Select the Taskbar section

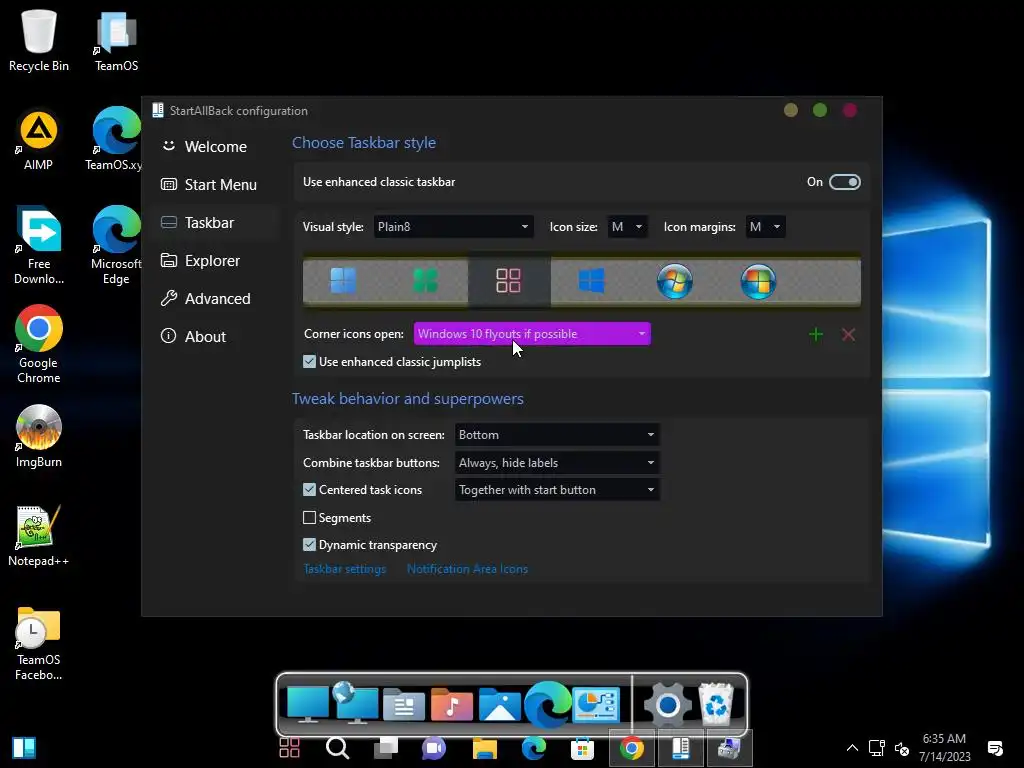tap(215, 223)
